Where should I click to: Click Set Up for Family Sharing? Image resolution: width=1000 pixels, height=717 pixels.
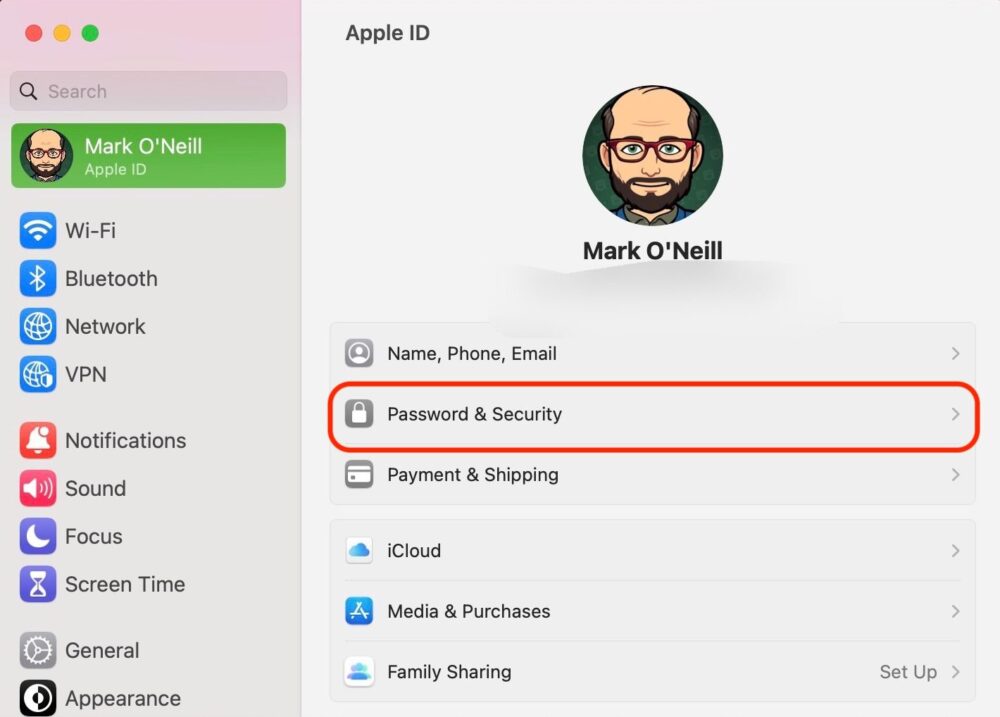908,672
